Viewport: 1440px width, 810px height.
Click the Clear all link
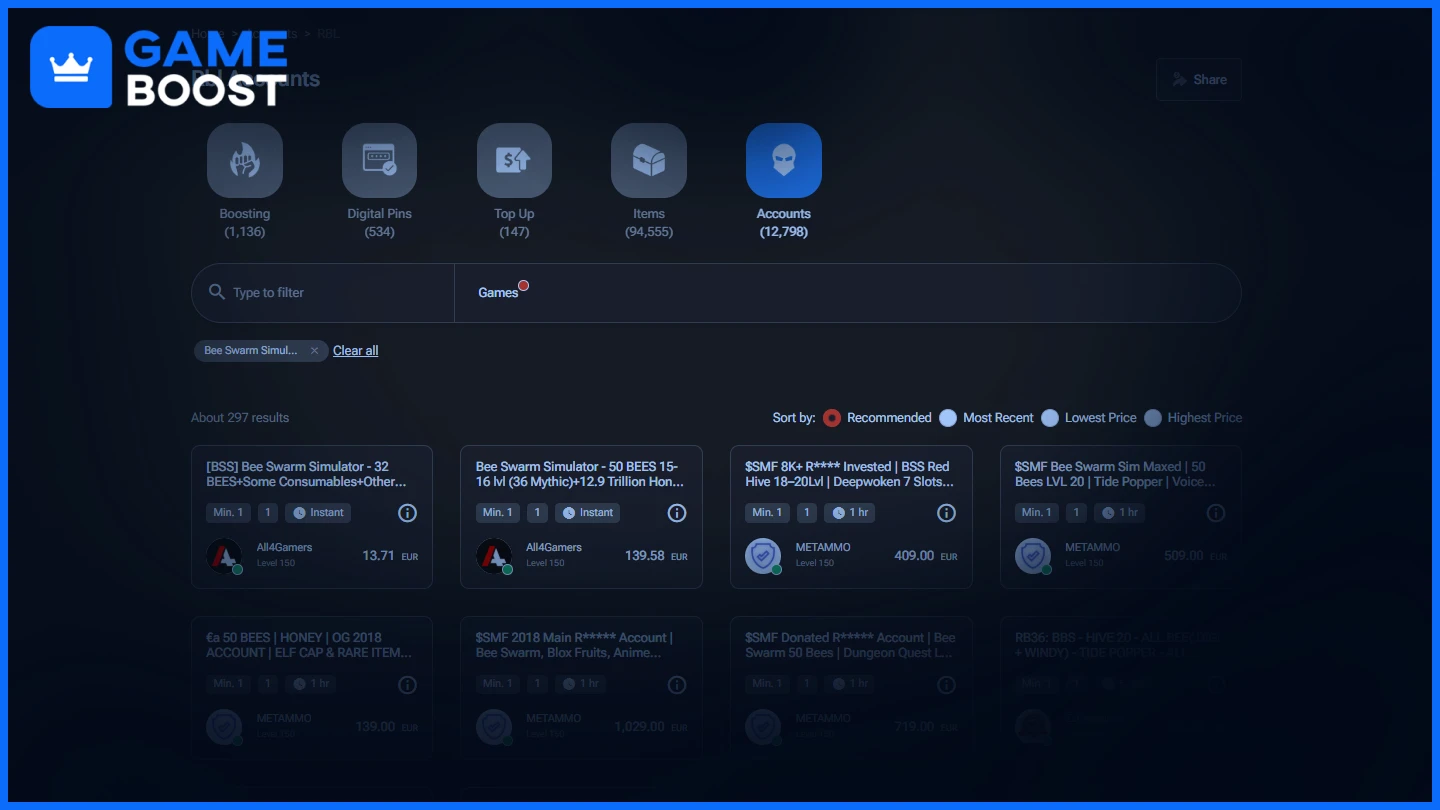(x=355, y=351)
